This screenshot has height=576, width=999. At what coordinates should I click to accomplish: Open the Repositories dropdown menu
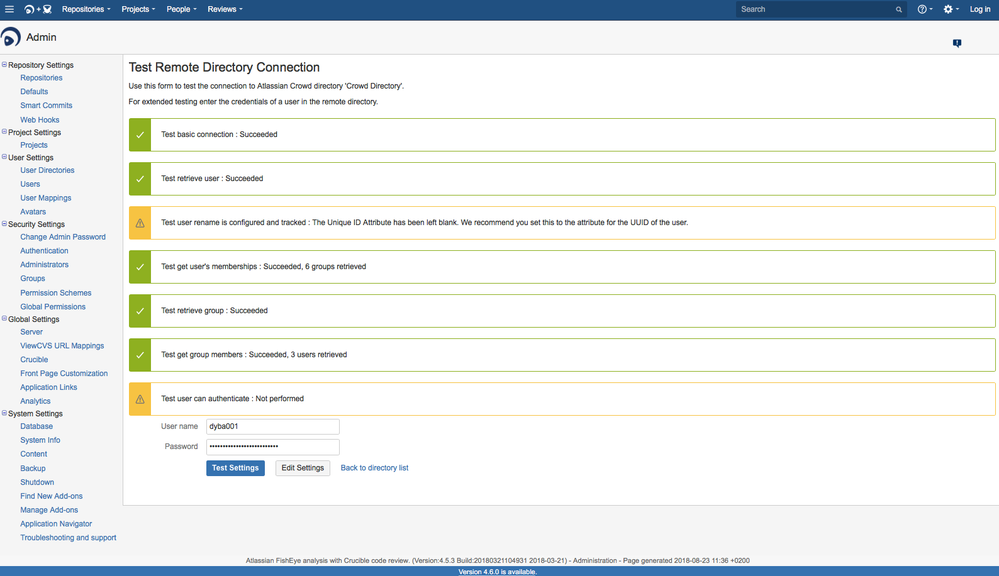pyautogui.click(x=86, y=9)
